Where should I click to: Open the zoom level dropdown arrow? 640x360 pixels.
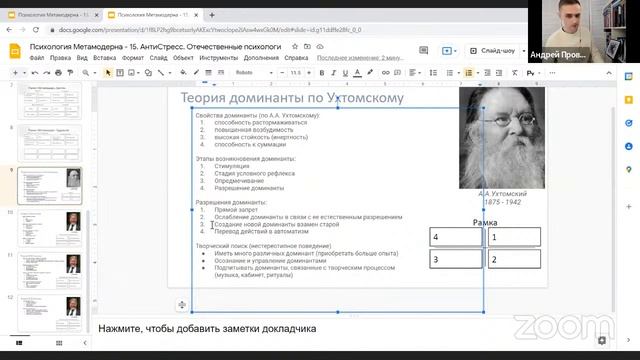pyautogui.click(x=95, y=73)
